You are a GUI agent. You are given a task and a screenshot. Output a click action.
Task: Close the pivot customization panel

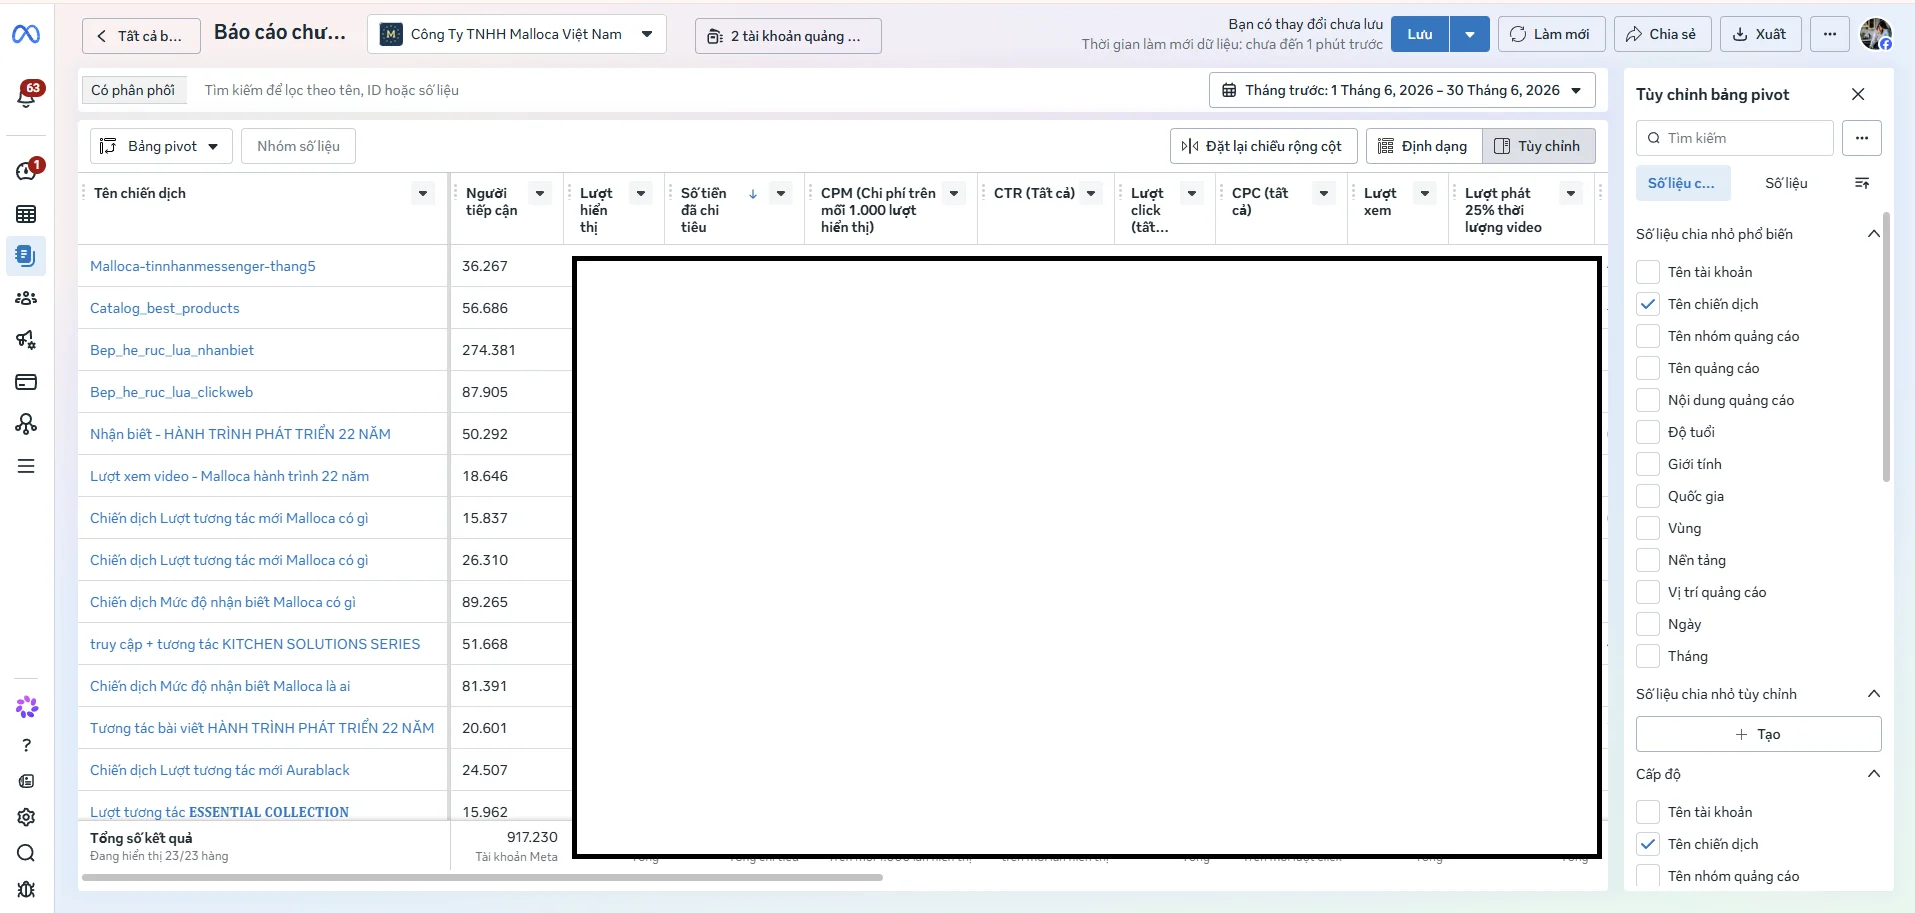pos(1858,94)
